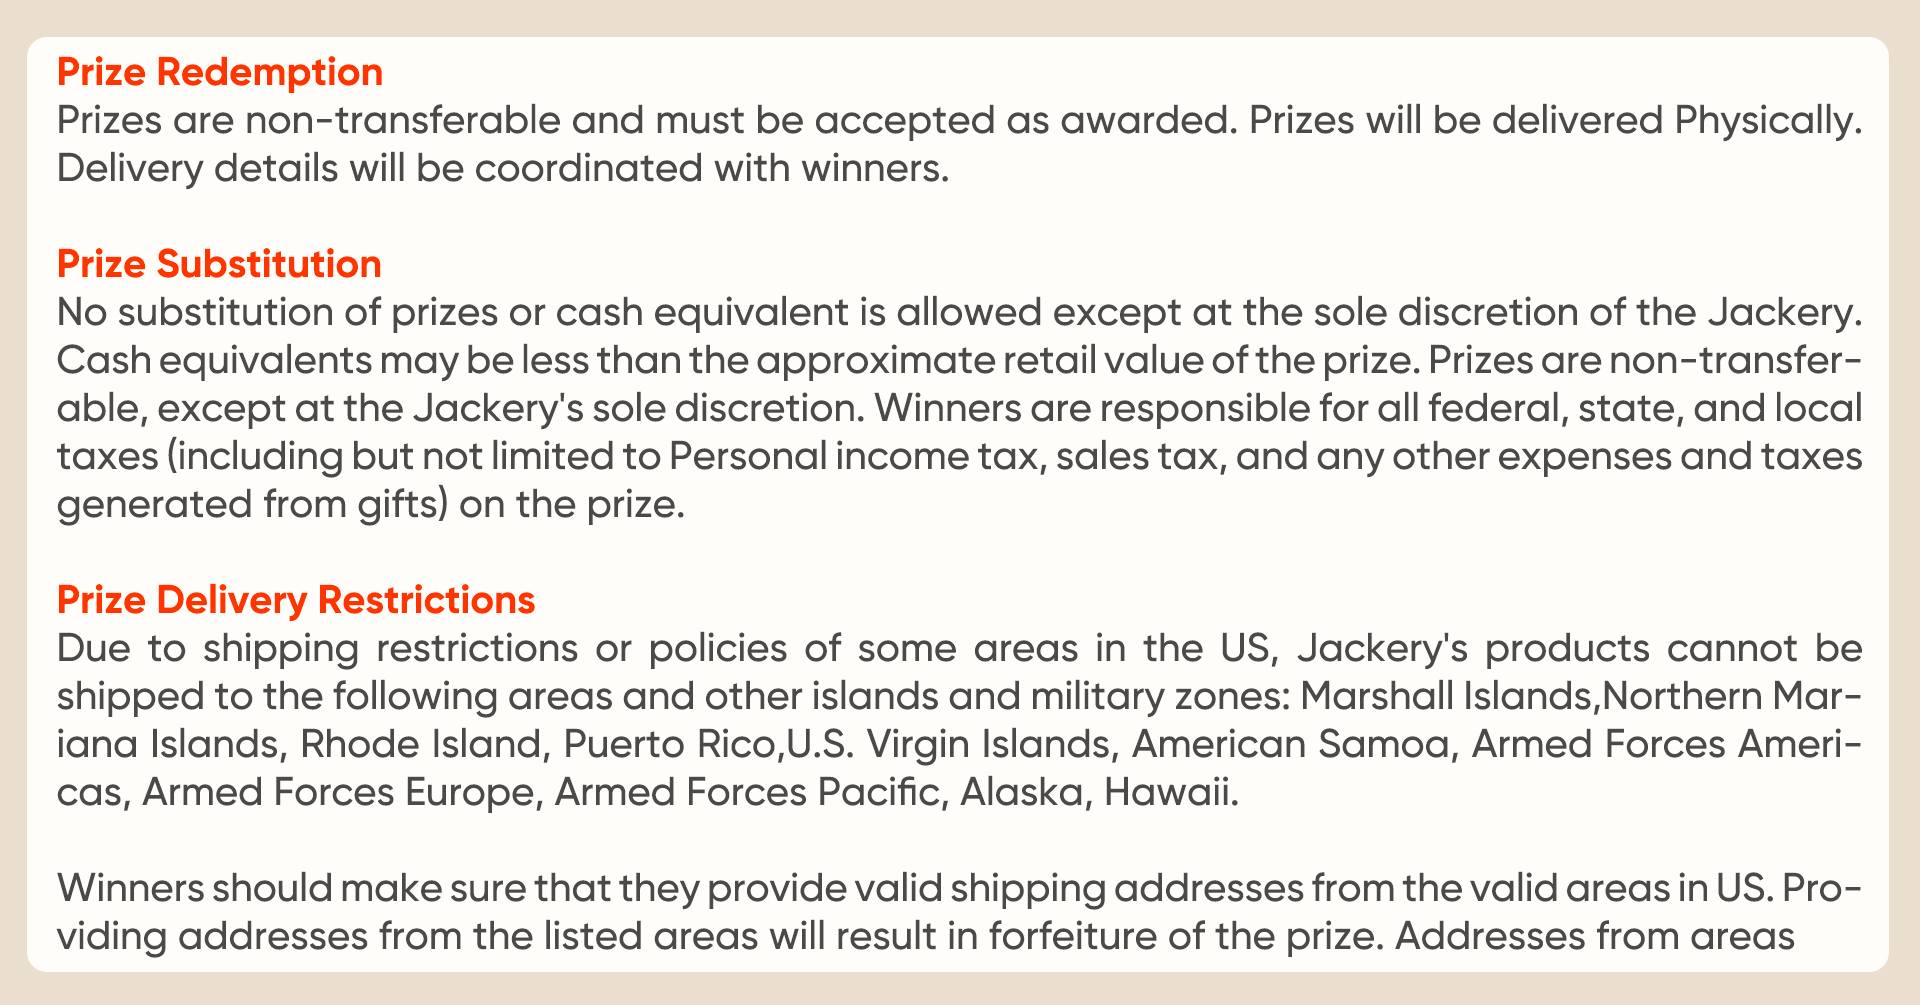Click the words 'Alaska, Hawaii.'
The height and width of the screenshot is (1005, 1920).
coord(1100,792)
